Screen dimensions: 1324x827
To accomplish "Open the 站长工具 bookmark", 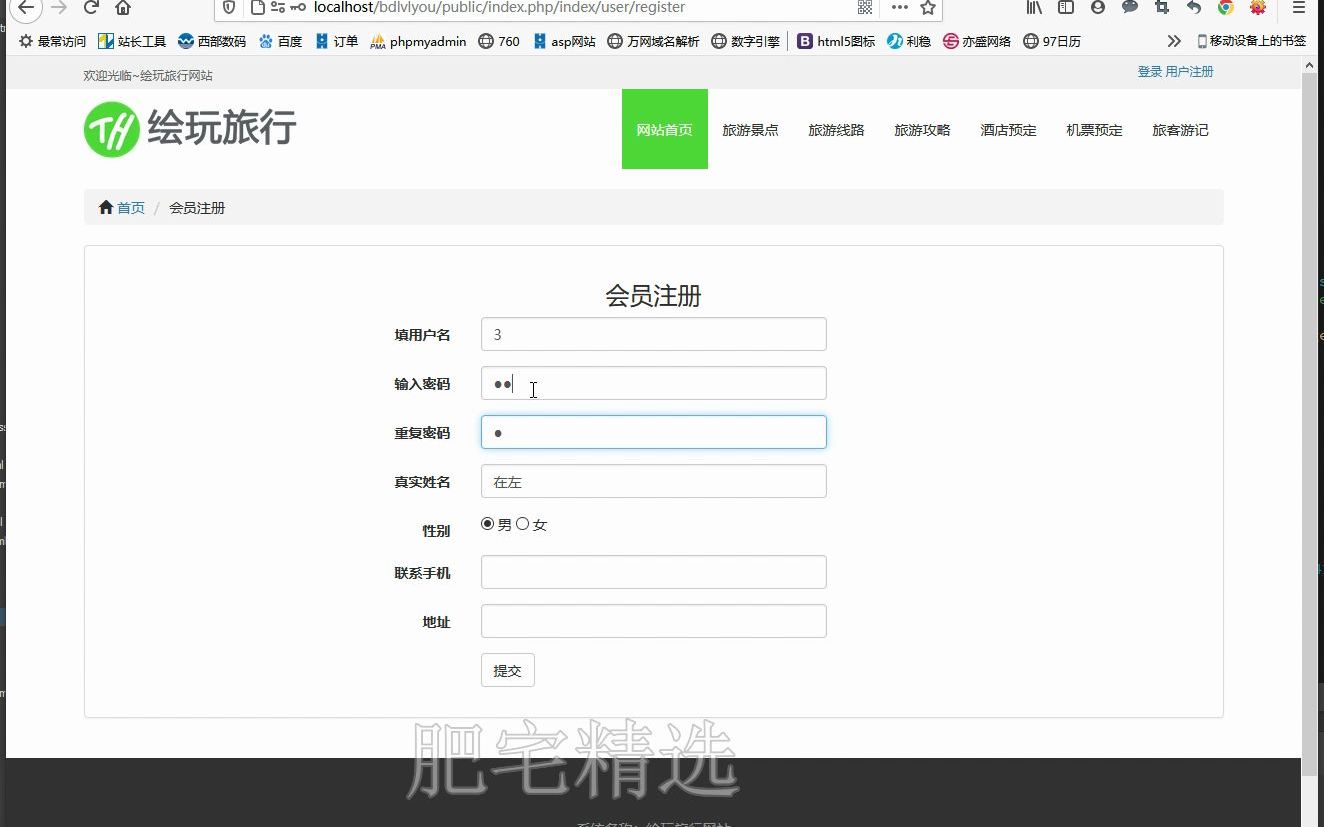I will tap(132, 41).
